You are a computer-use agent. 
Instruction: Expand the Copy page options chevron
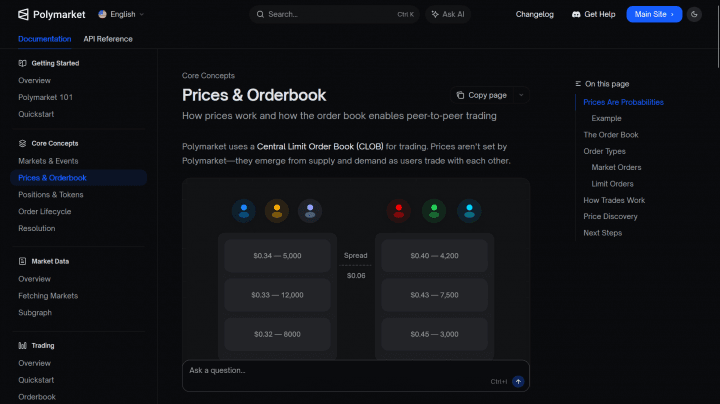point(521,95)
